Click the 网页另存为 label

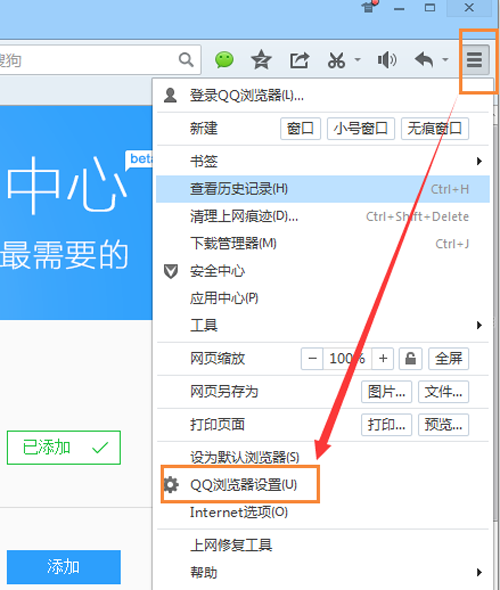(224, 392)
